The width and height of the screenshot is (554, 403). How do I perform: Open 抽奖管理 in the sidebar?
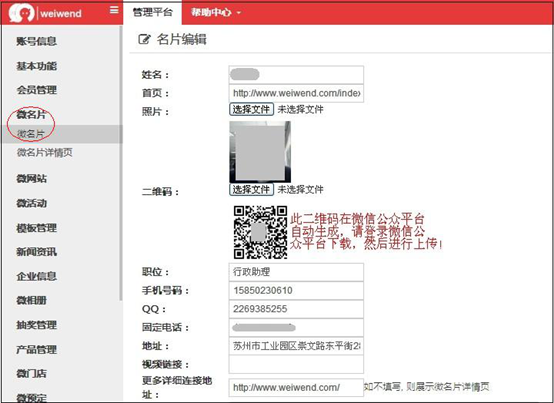click(36, 325)
